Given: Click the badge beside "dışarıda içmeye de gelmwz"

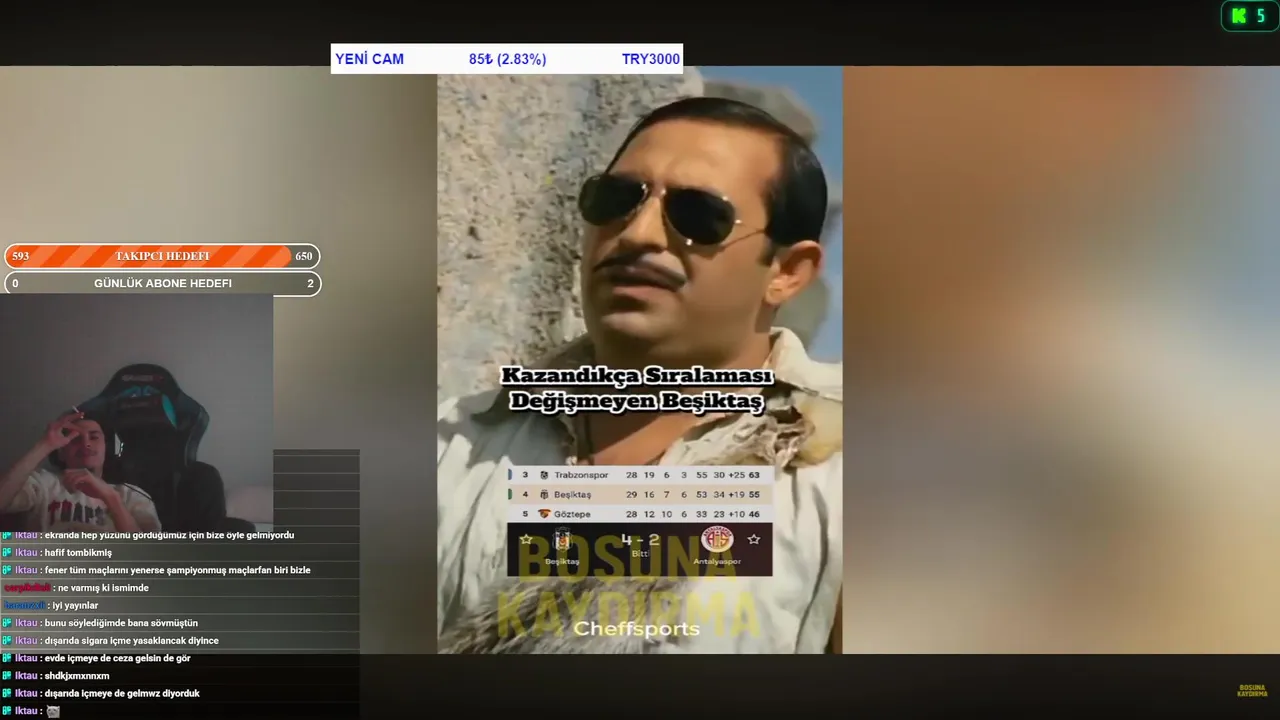Looking at the screenshot, I should click(x=7, y=693).
